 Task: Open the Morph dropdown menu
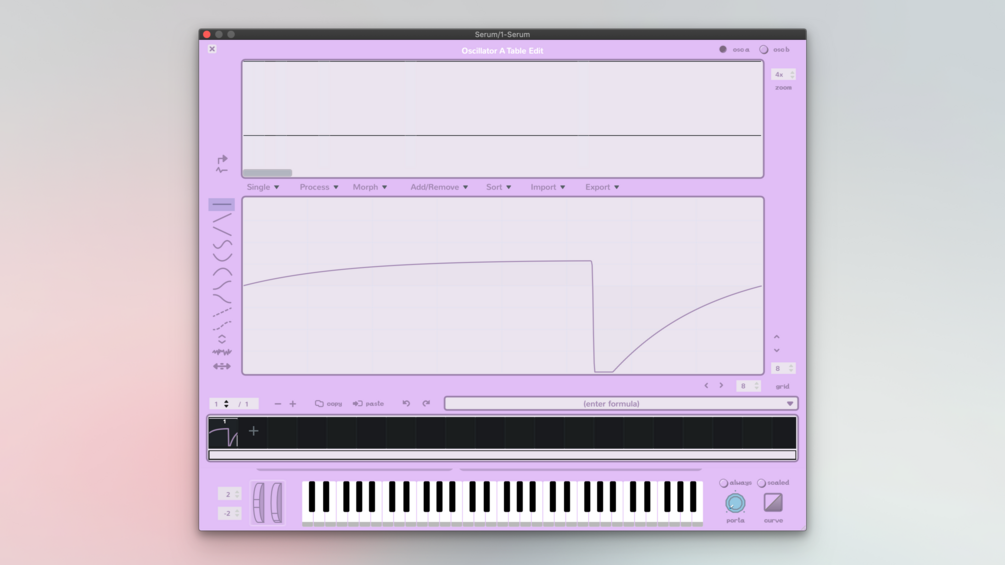point(370,187)
